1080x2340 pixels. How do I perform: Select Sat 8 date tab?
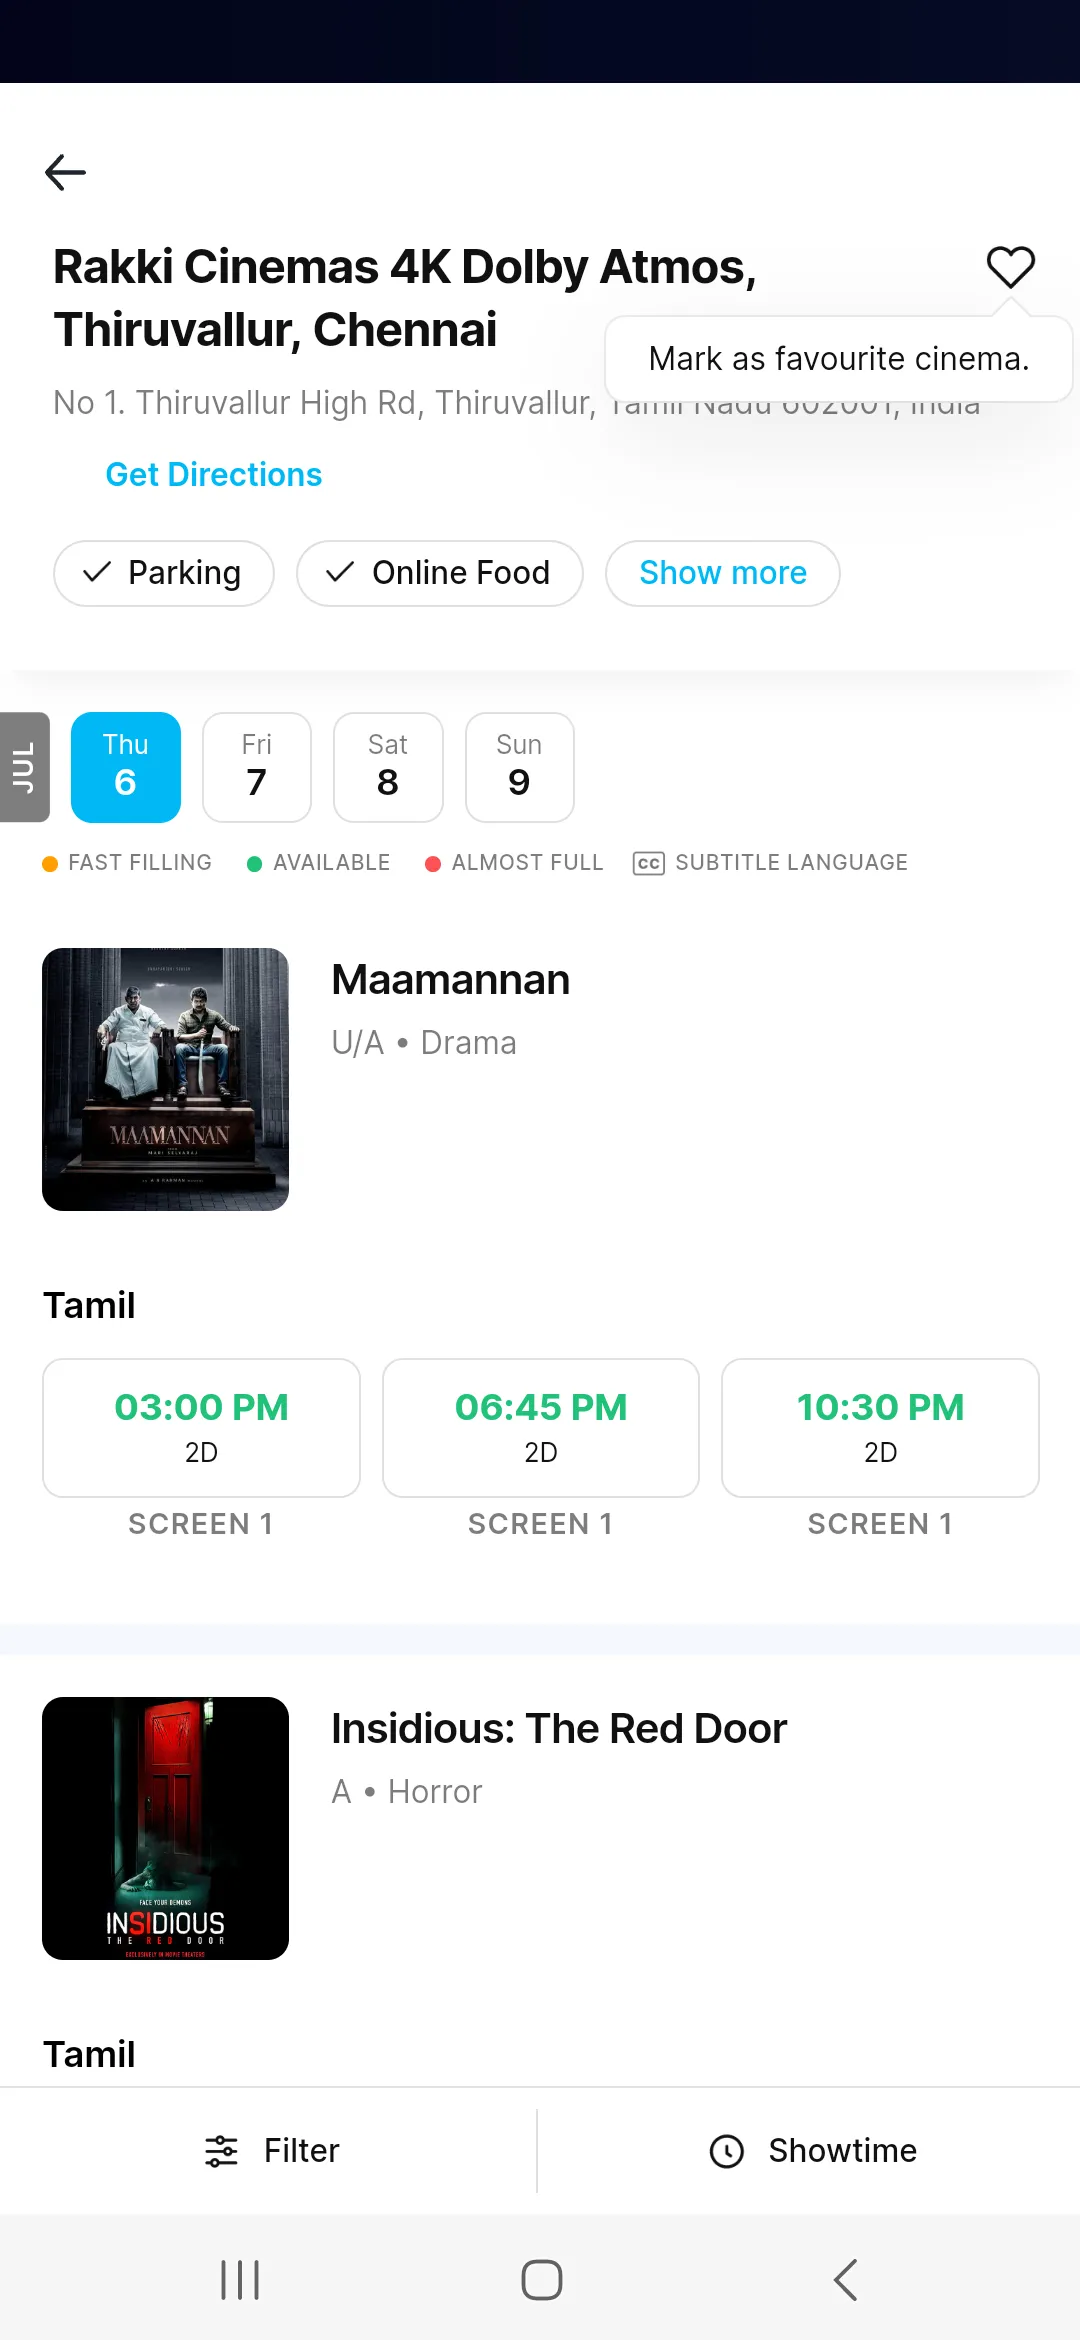click(x=388, y=767)
